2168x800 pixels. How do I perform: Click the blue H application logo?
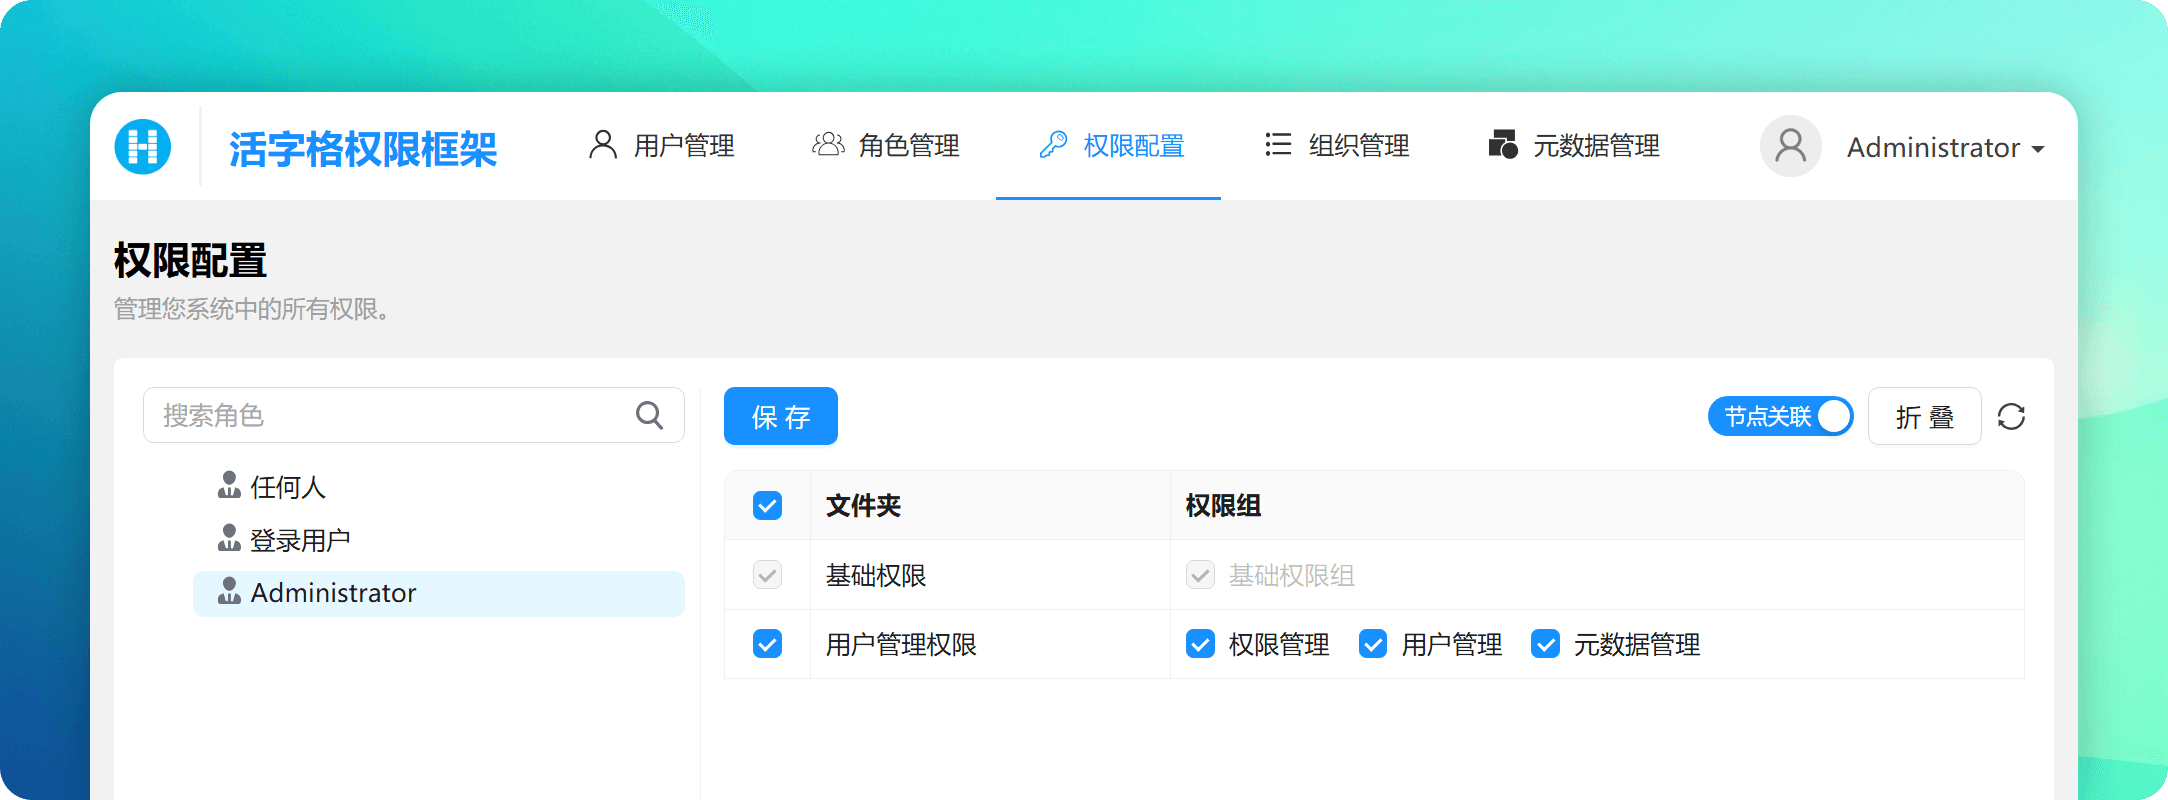coord(143,147)
